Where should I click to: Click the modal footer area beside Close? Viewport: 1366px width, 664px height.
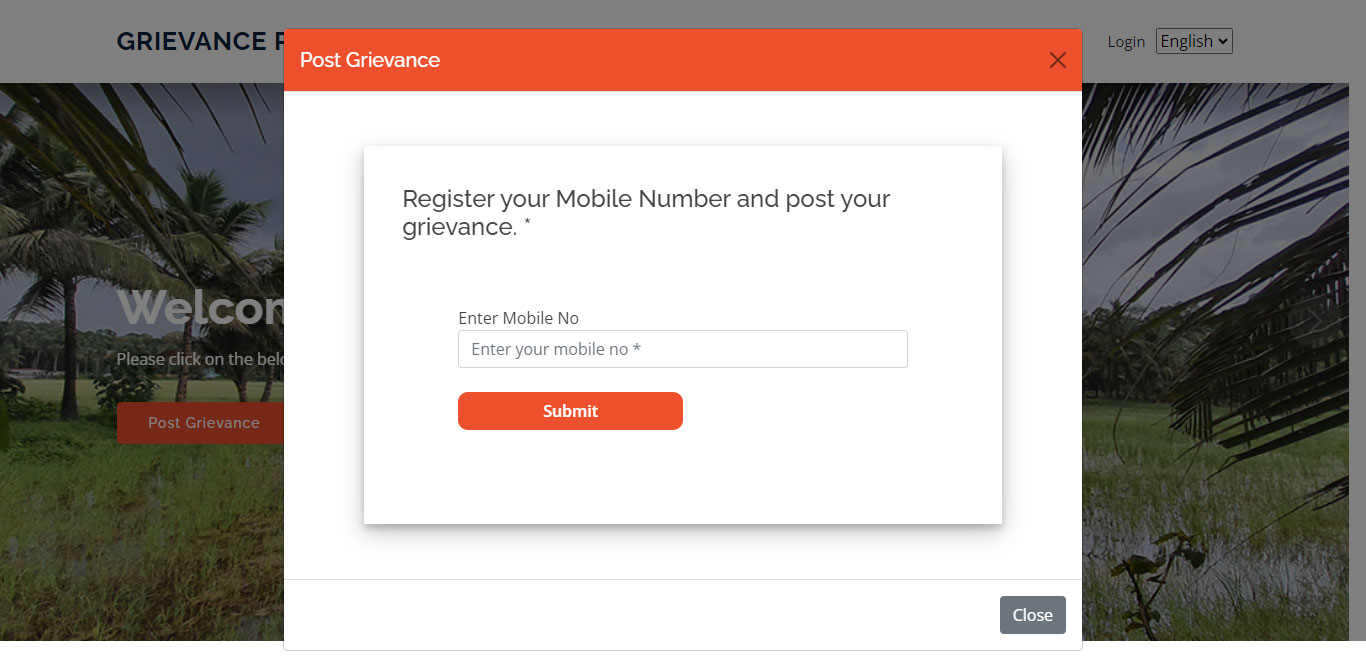point(640,615)
